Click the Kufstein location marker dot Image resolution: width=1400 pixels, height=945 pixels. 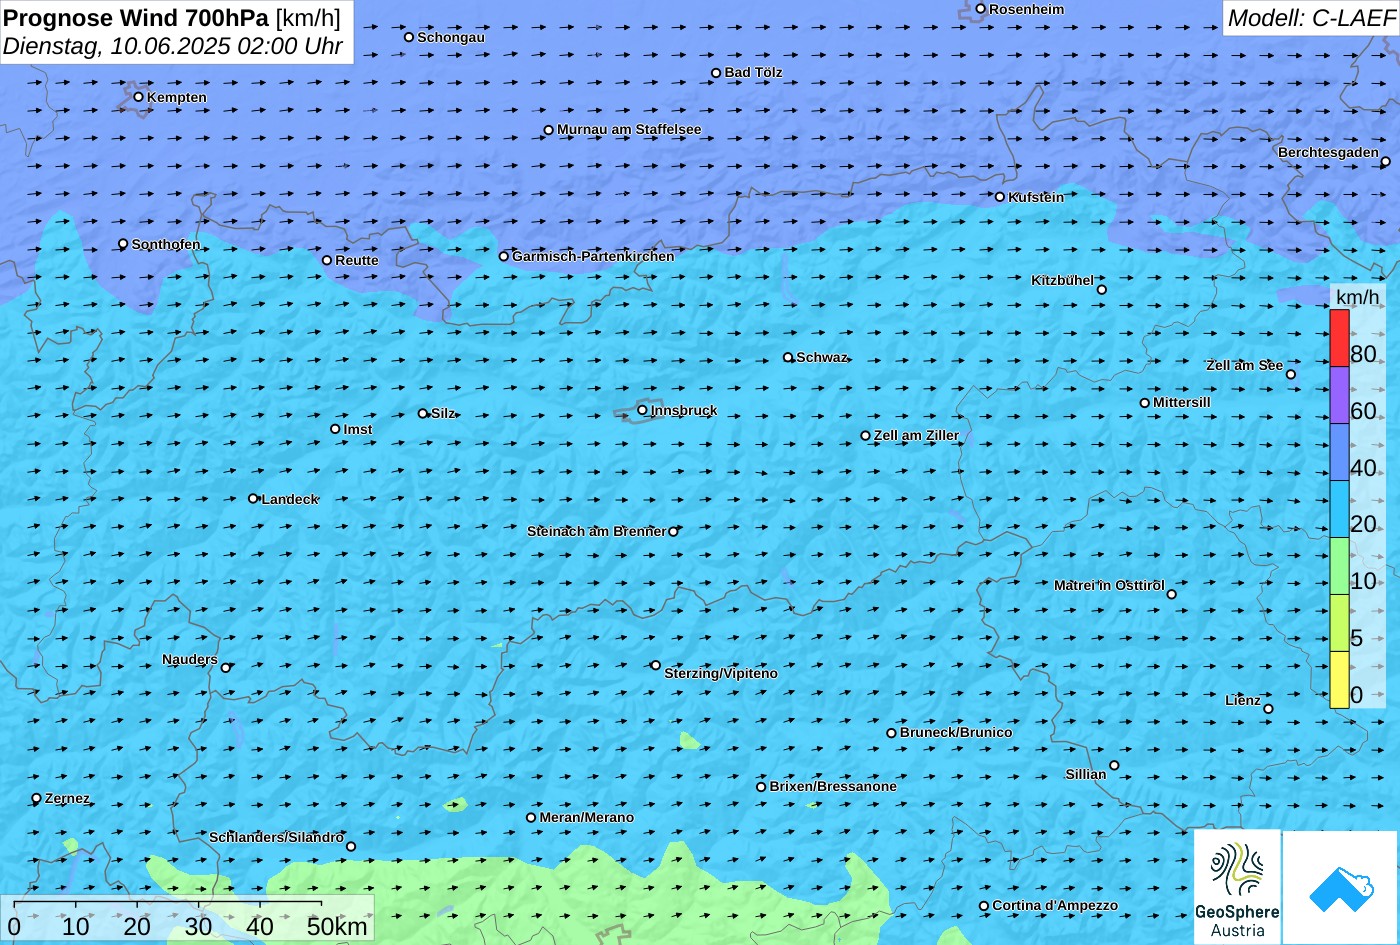click(x=999, y=197)
